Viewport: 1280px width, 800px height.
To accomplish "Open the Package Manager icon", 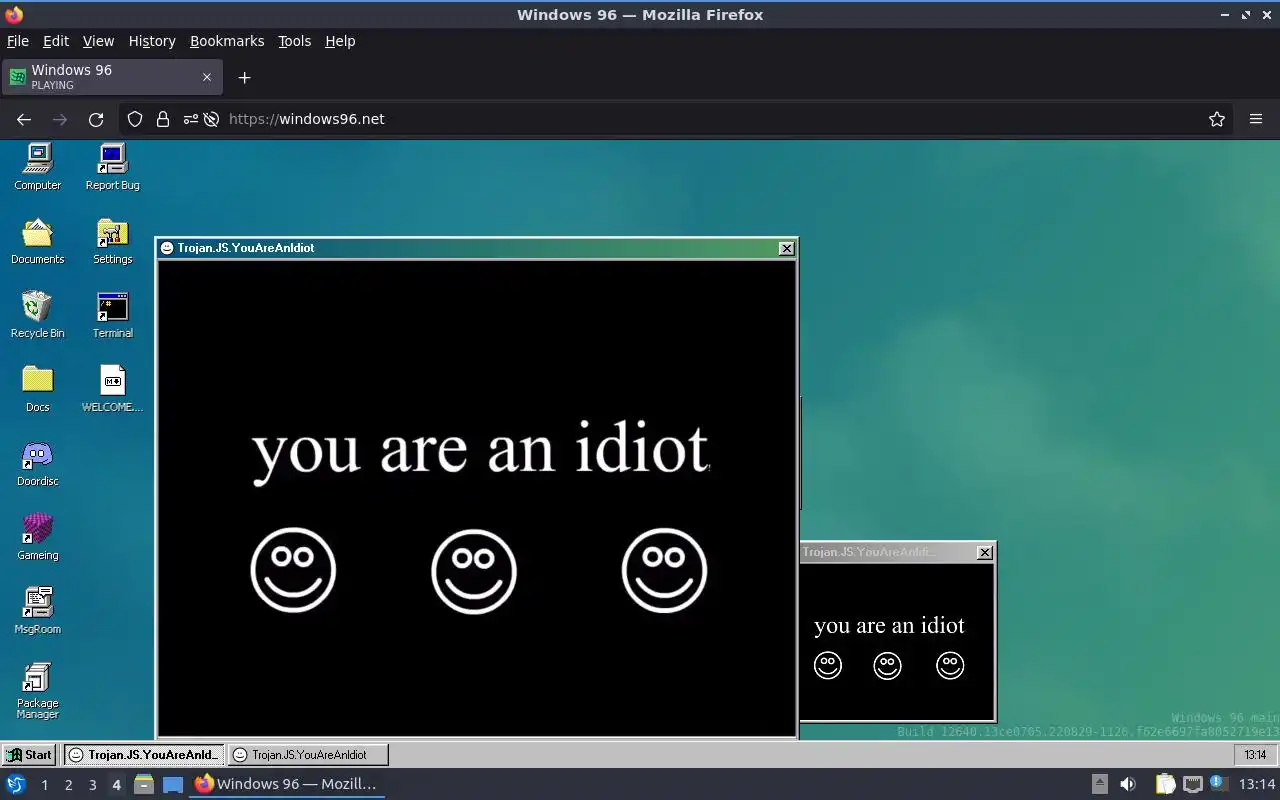I will pyautogui.click(x=38, y=691).
